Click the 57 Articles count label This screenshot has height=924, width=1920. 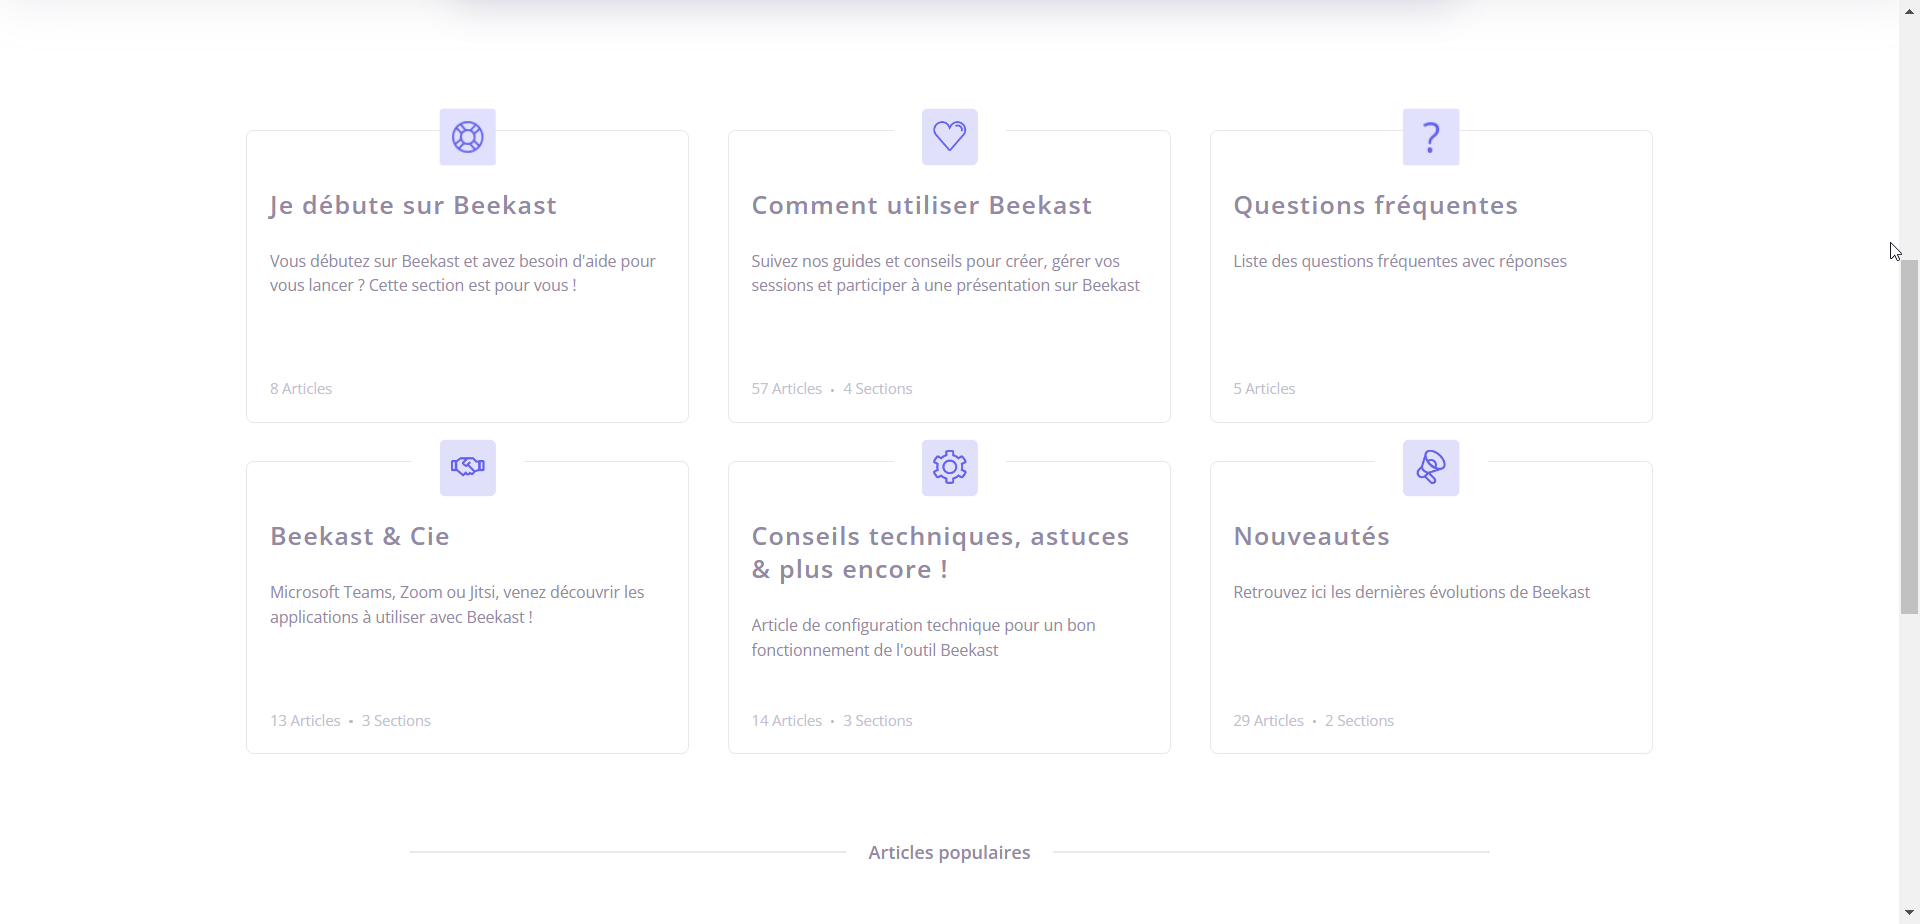(786, 389)
